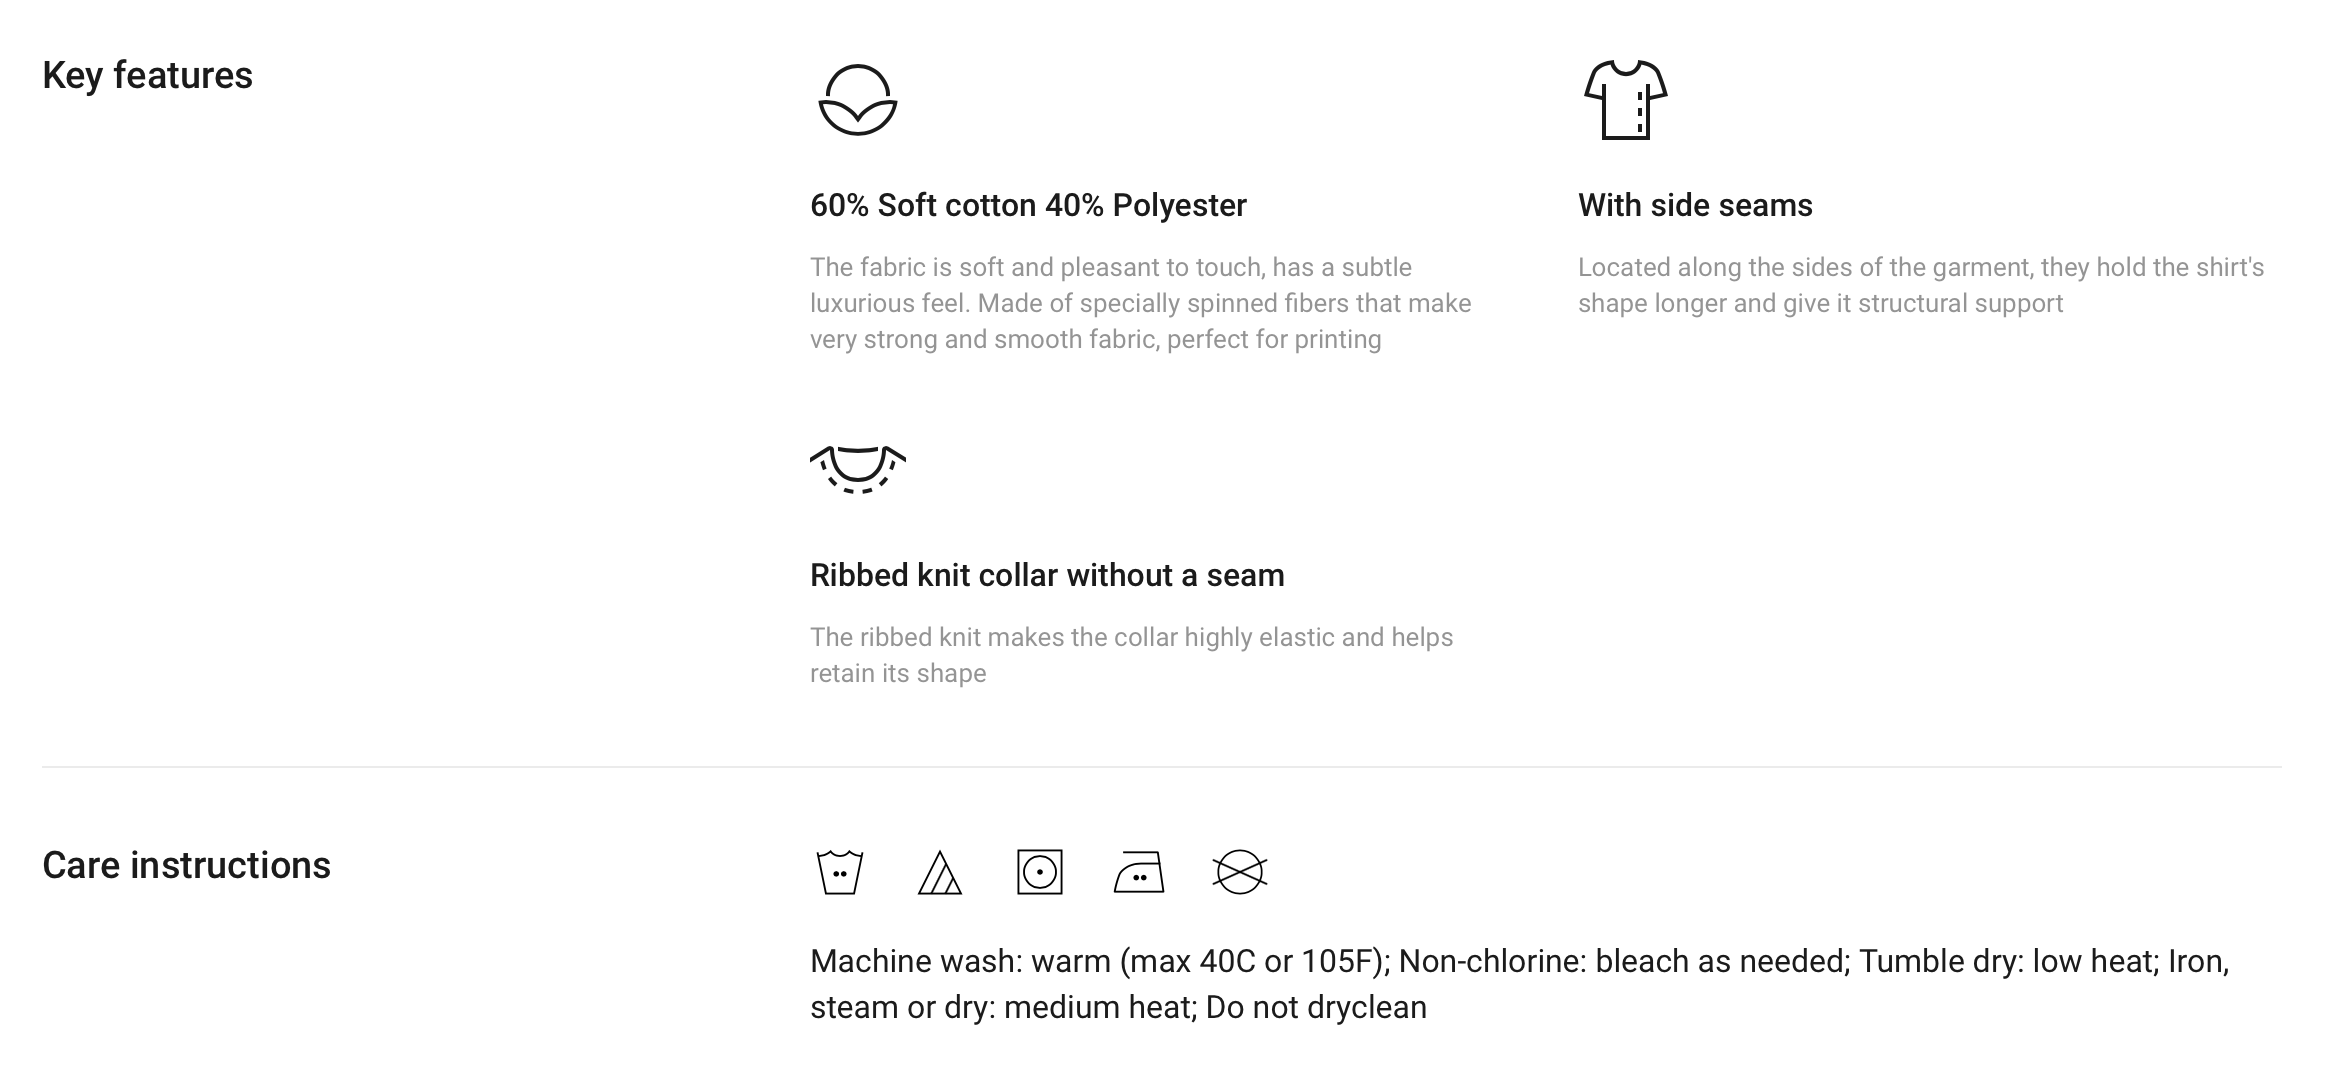Click Ribbed knit collar without a seam title

coord(1047,575)
